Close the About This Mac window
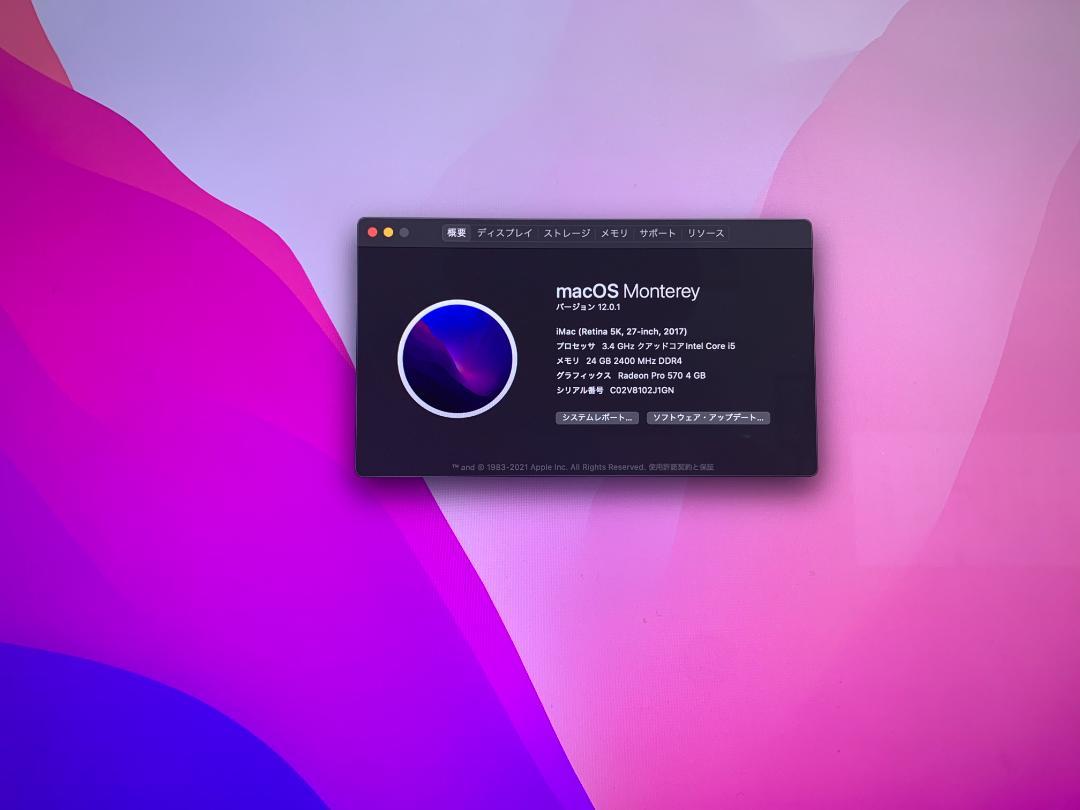The height and width of the screenshot is (810, 1080). click(x=373, y=233)
